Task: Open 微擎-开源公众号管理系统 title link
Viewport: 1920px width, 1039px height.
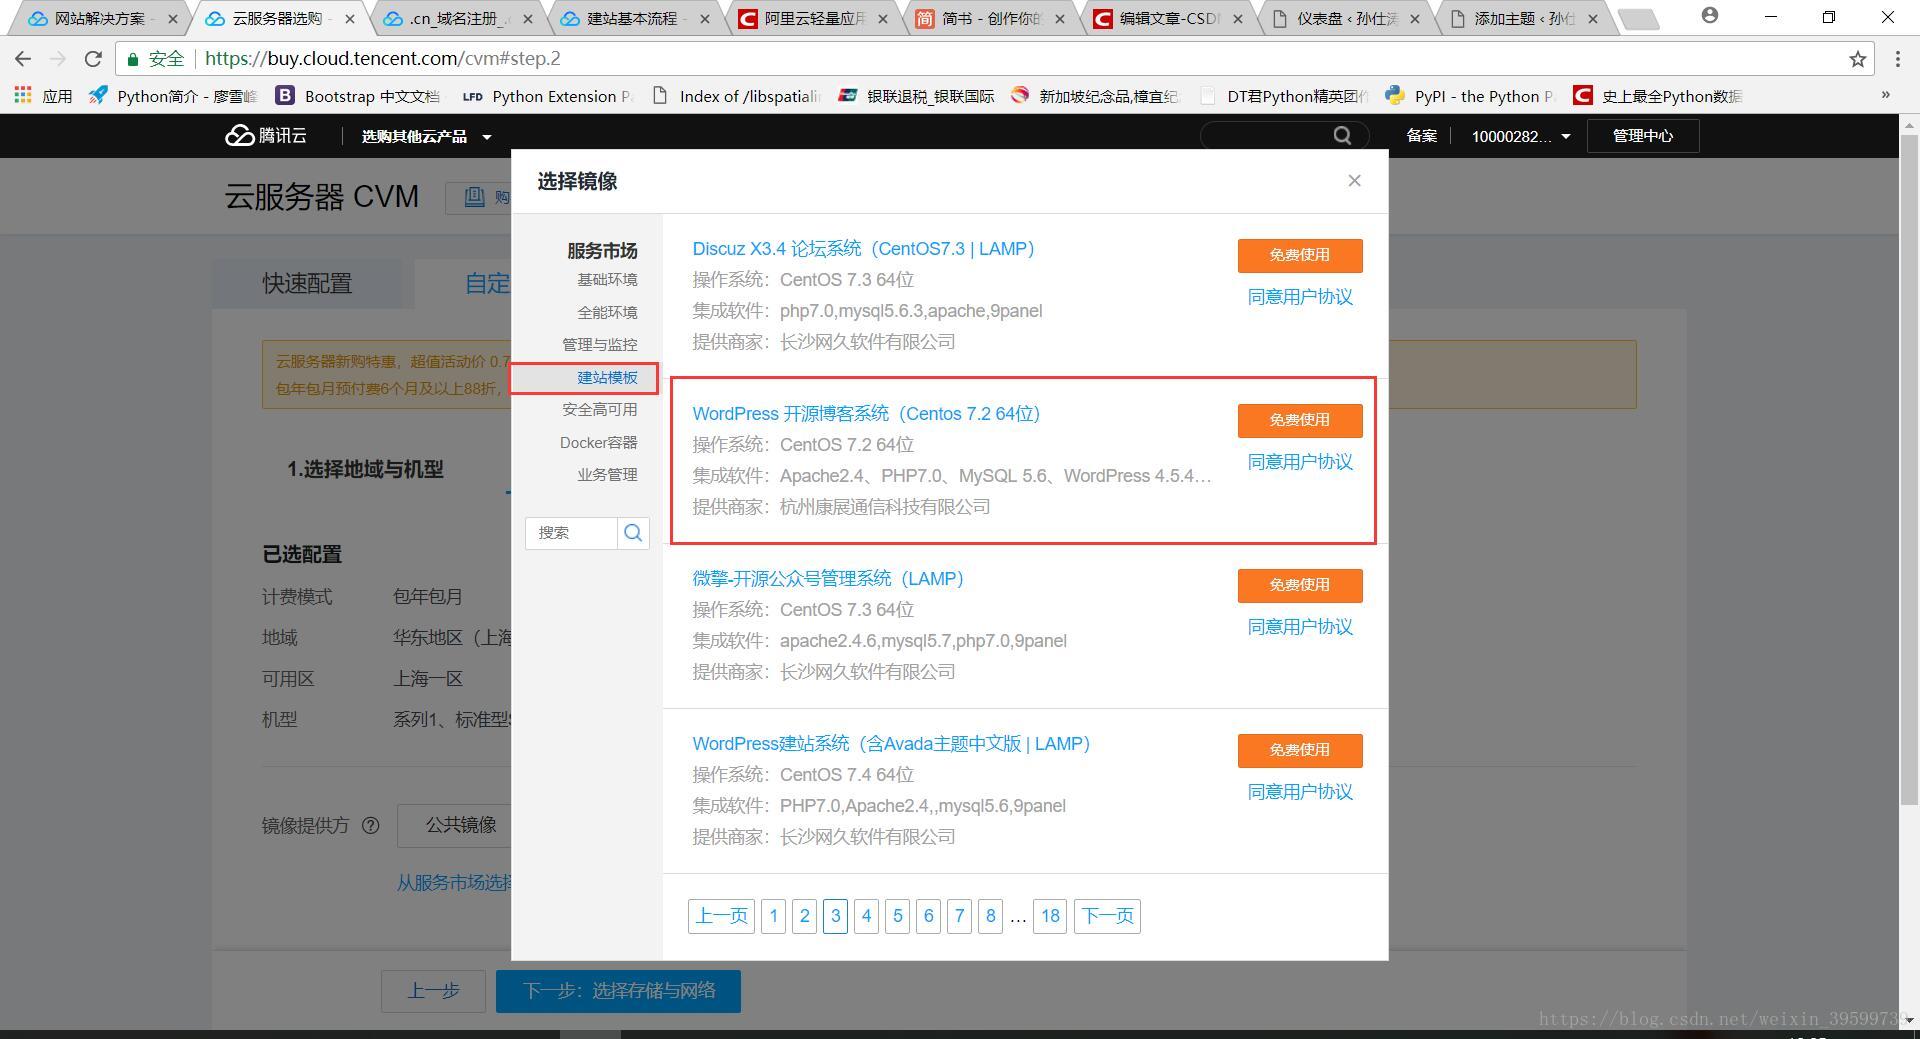Action: point(828,579)
